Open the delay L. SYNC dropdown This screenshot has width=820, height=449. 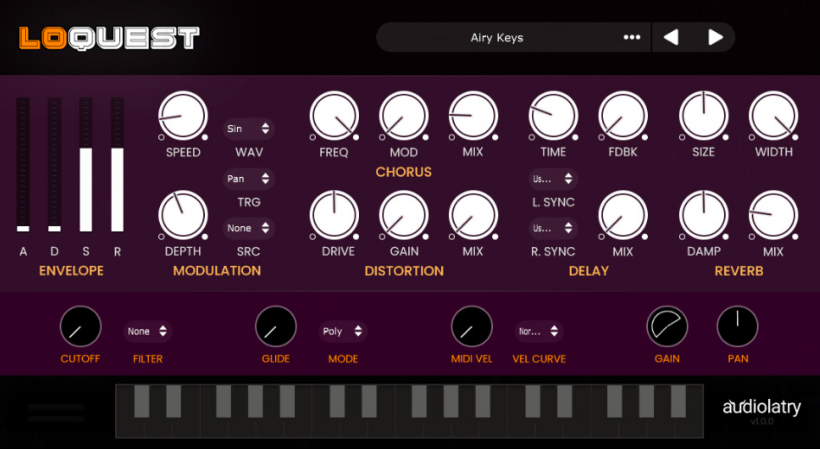point(553,179)
